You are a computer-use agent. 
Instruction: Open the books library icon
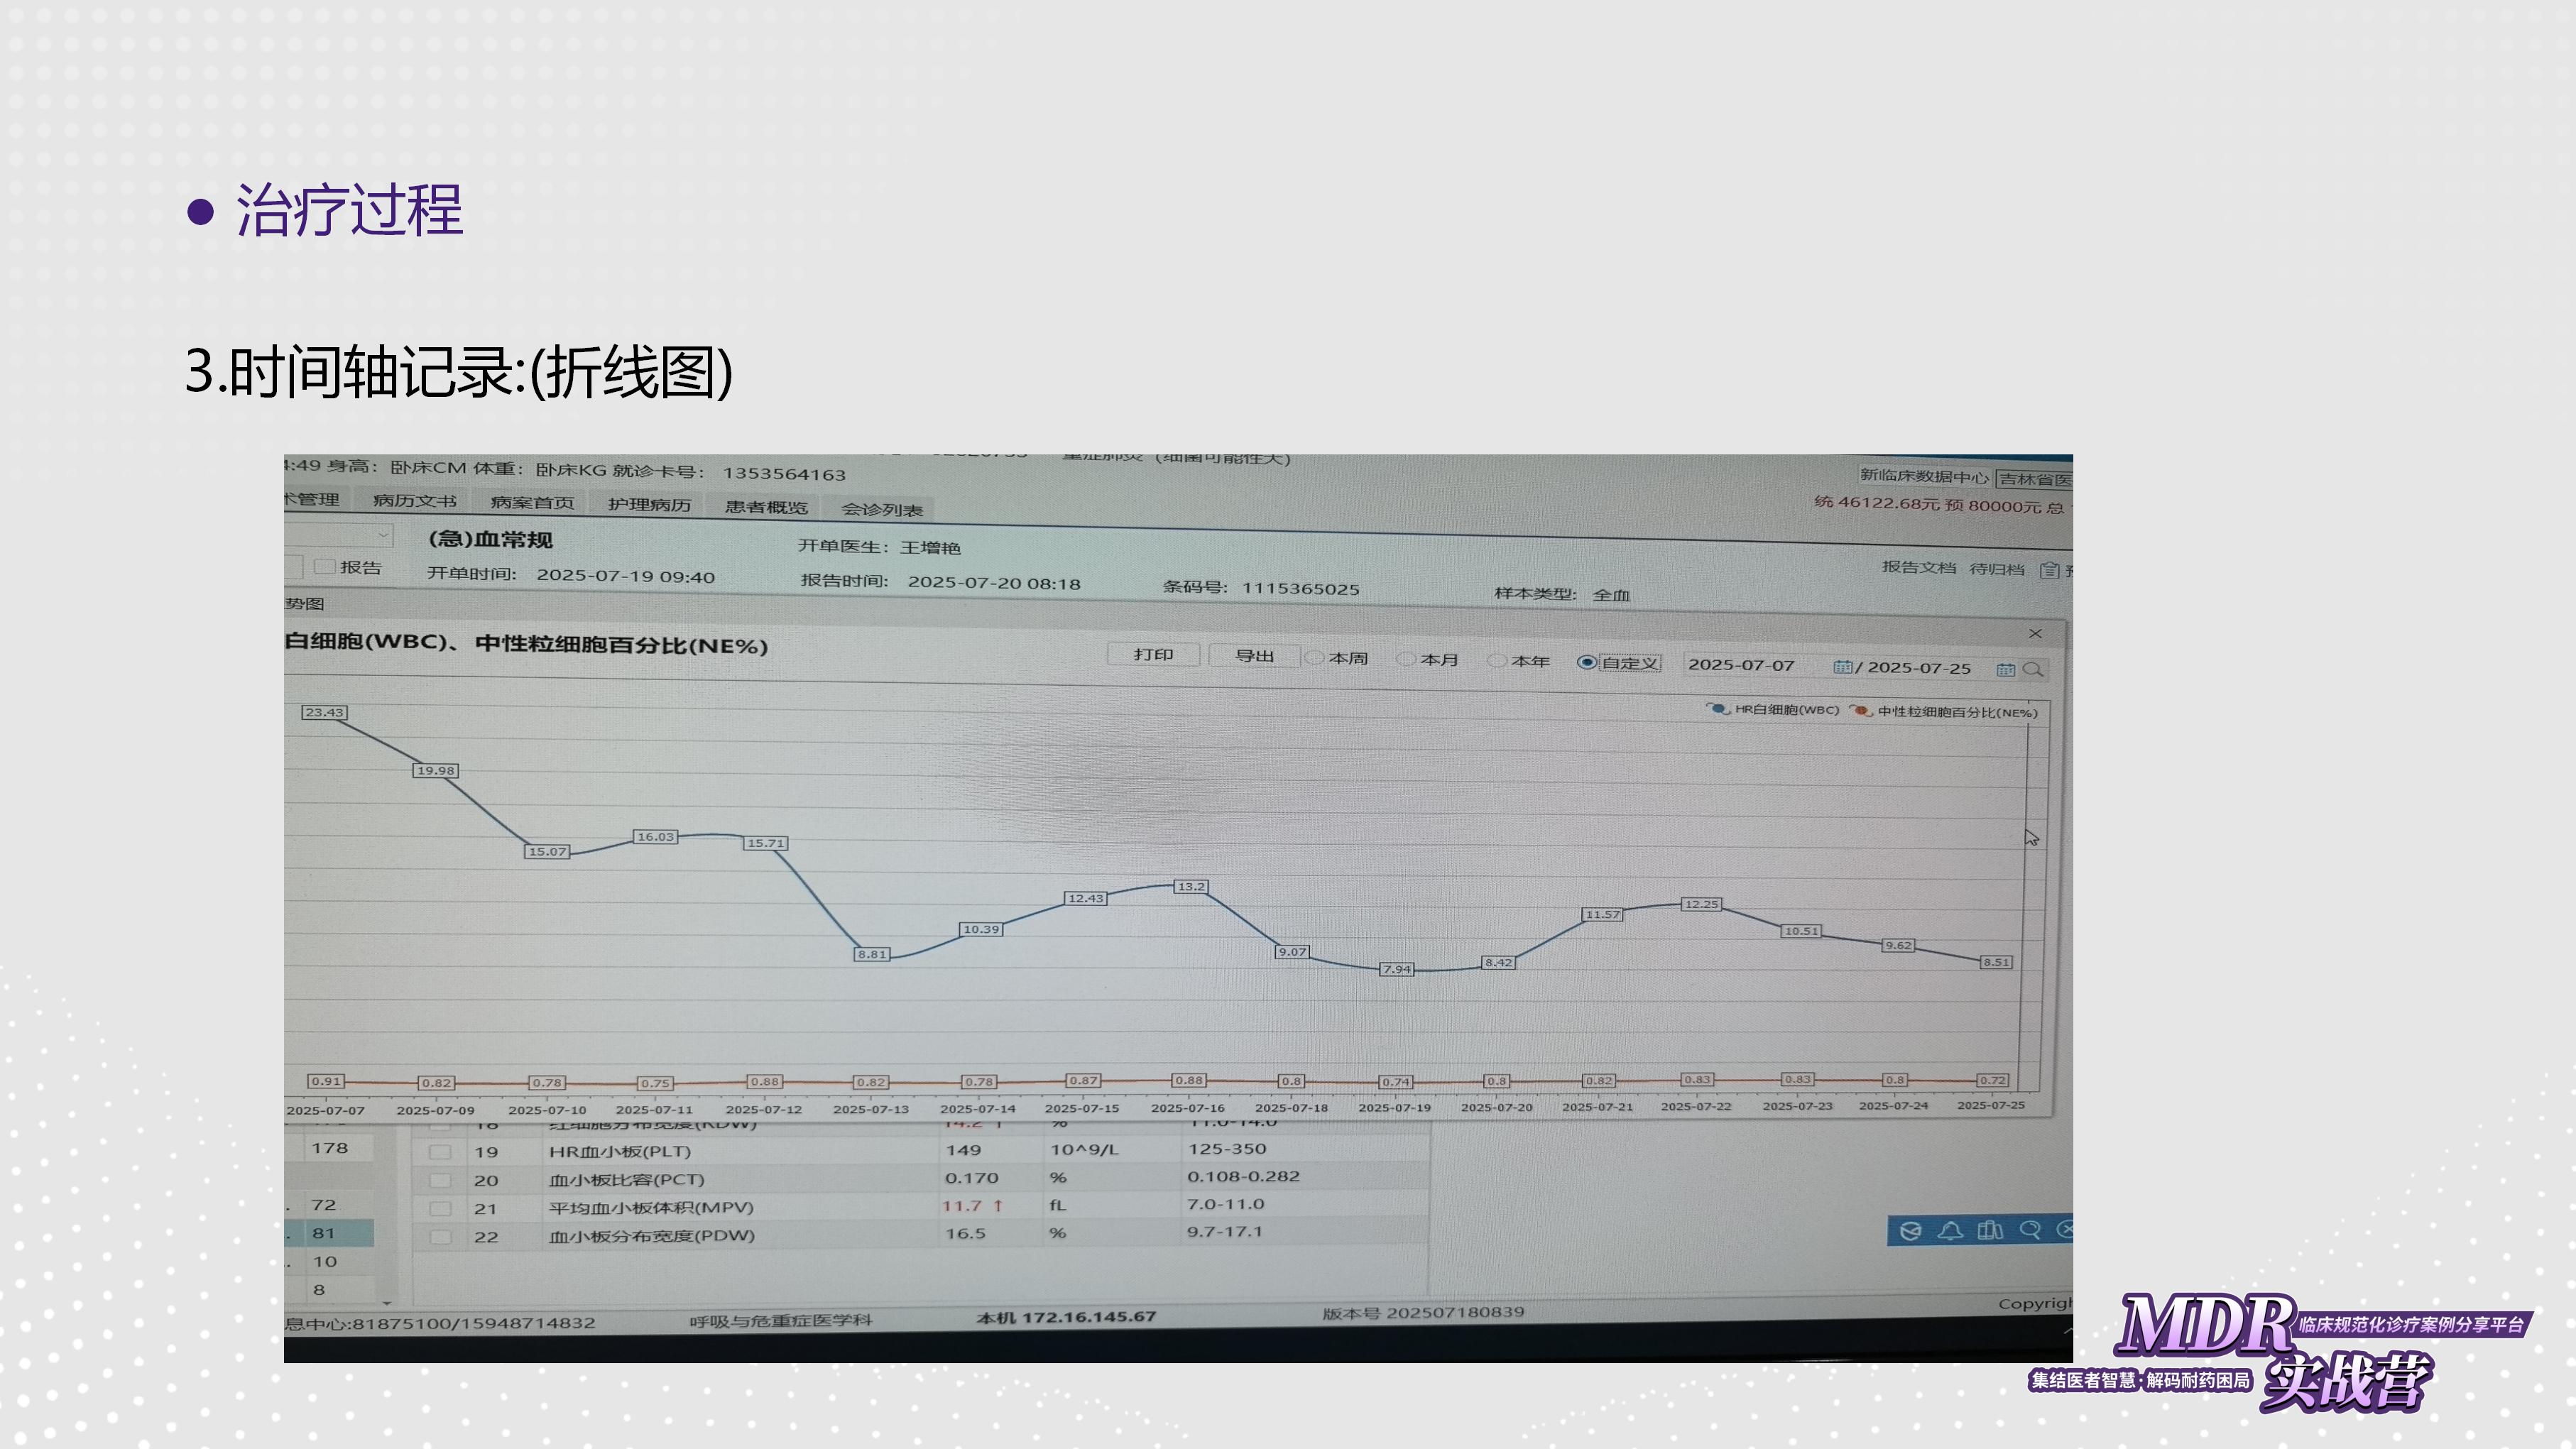click(1990, 1230)
